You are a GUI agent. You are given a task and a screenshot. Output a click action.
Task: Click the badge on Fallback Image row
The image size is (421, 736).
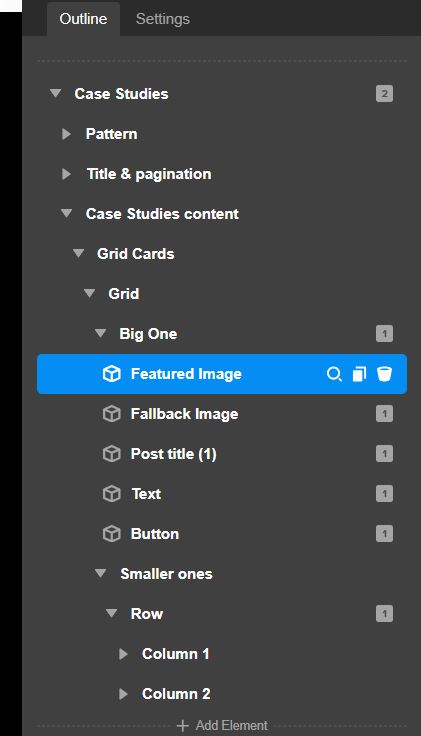(384, 414)
